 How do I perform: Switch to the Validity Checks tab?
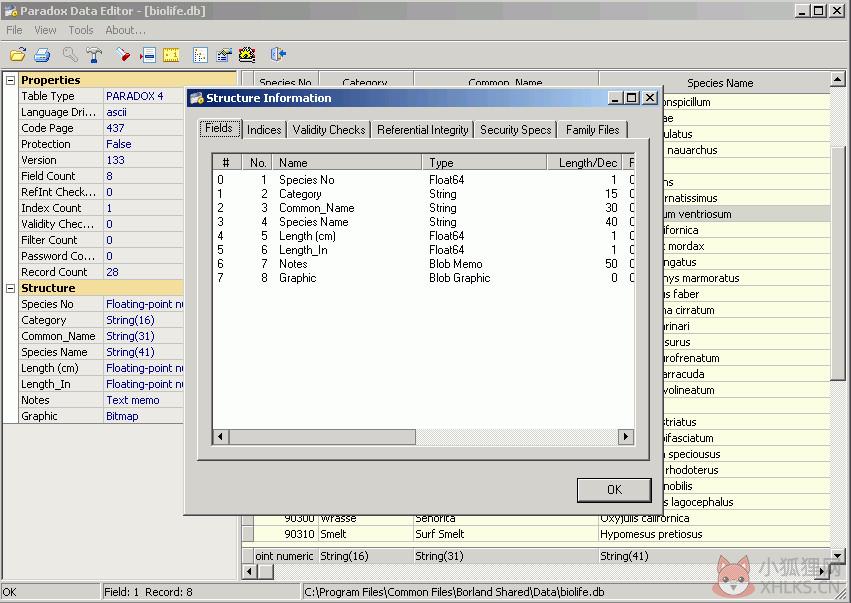pos(329,130)
